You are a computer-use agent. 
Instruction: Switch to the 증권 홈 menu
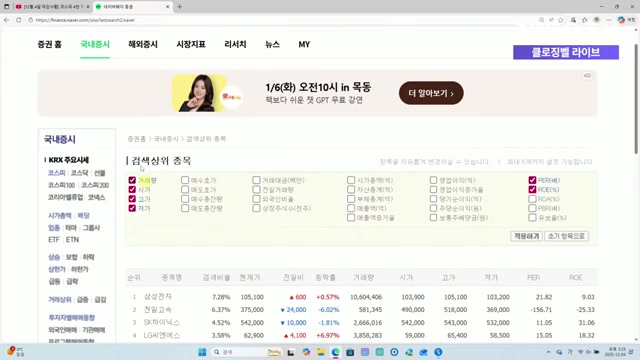pos(49,44)
